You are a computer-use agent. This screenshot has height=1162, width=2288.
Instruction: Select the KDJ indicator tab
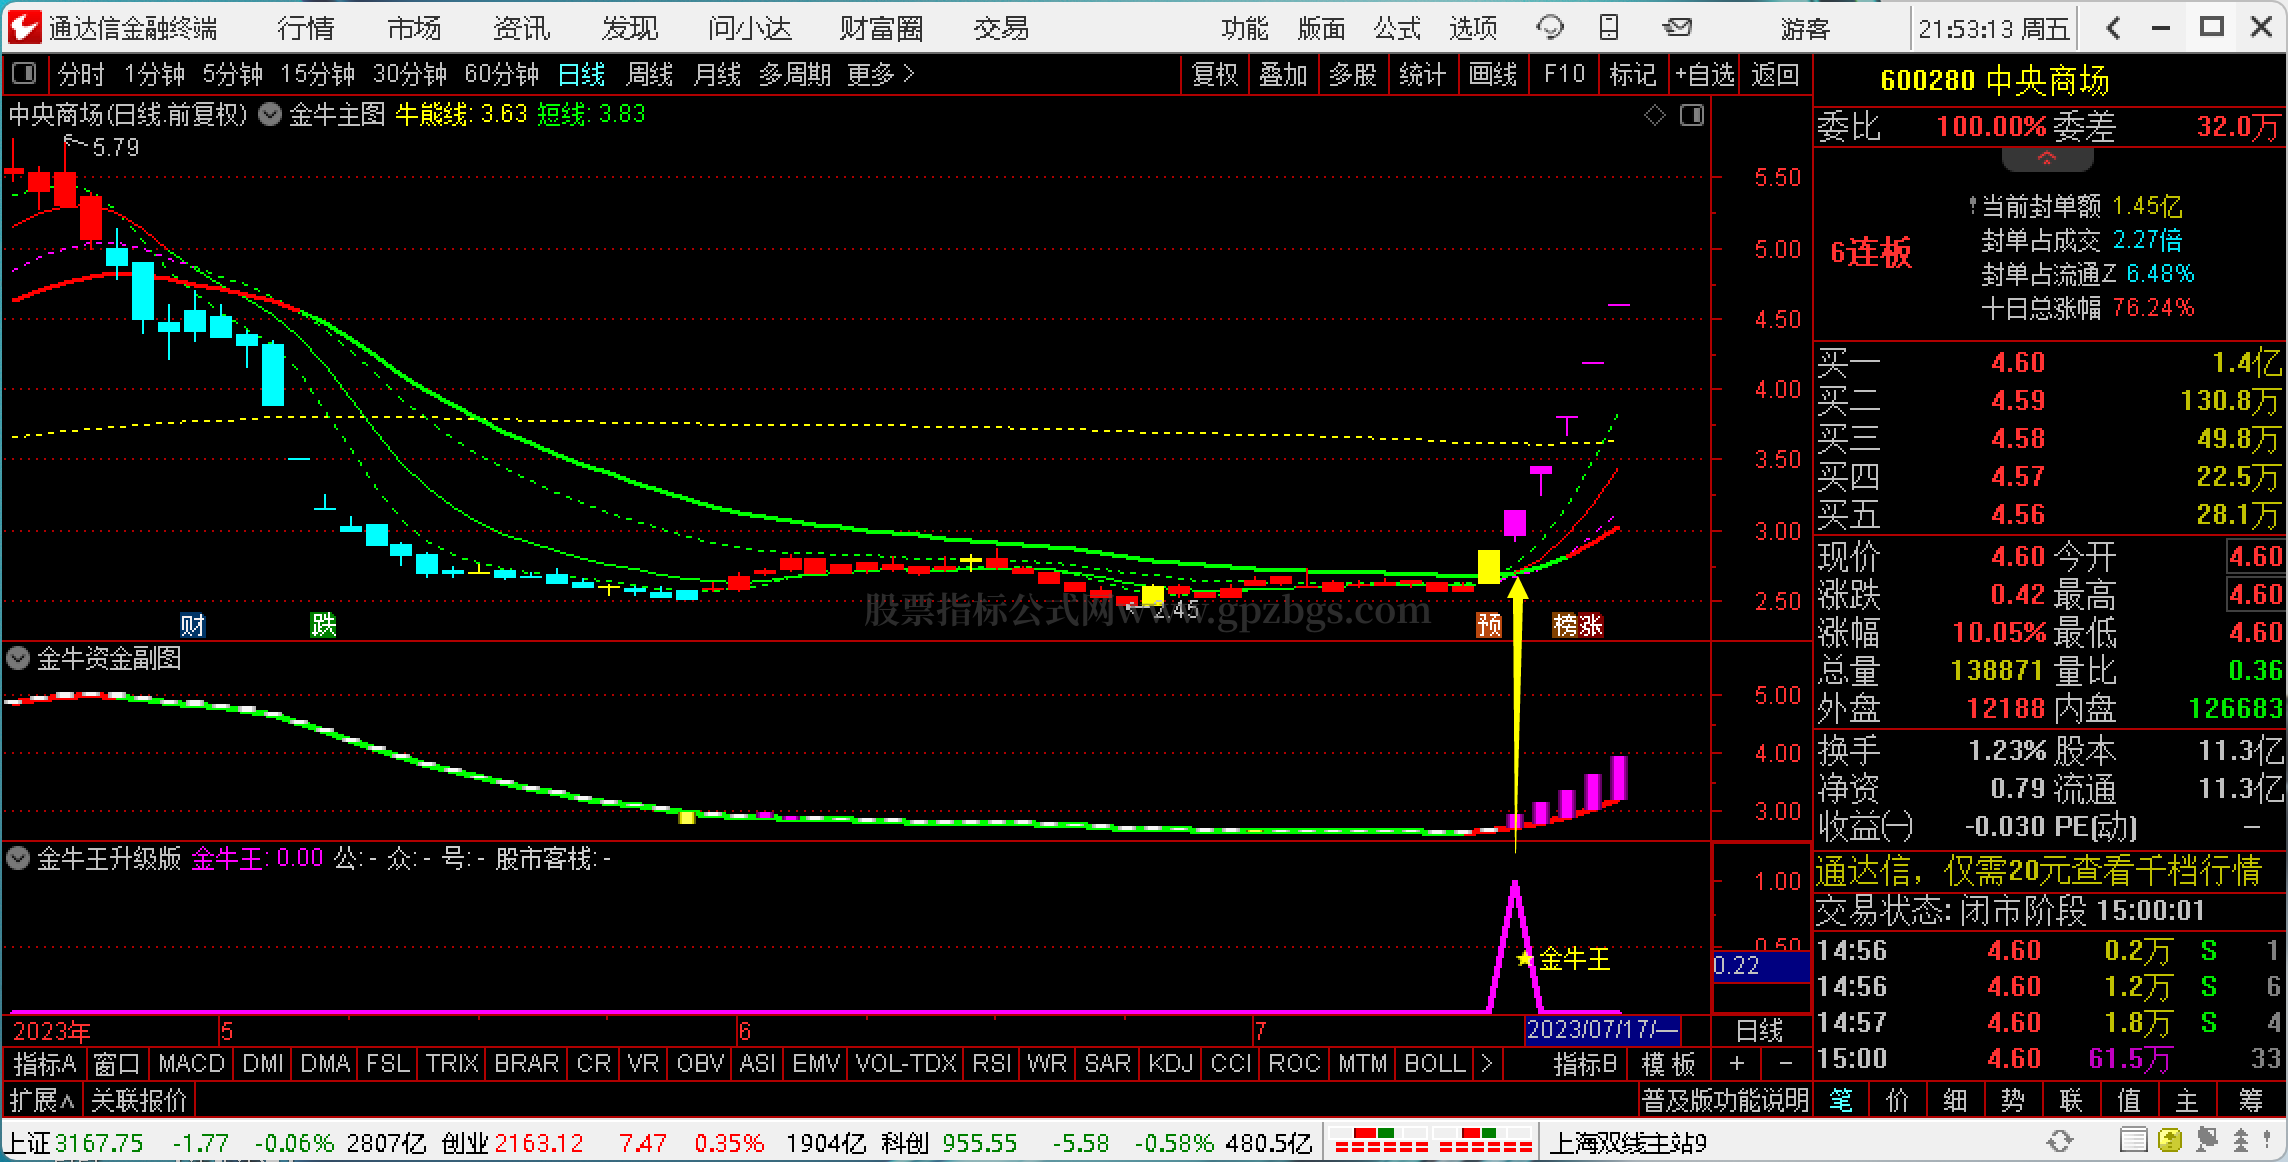1170,1063
